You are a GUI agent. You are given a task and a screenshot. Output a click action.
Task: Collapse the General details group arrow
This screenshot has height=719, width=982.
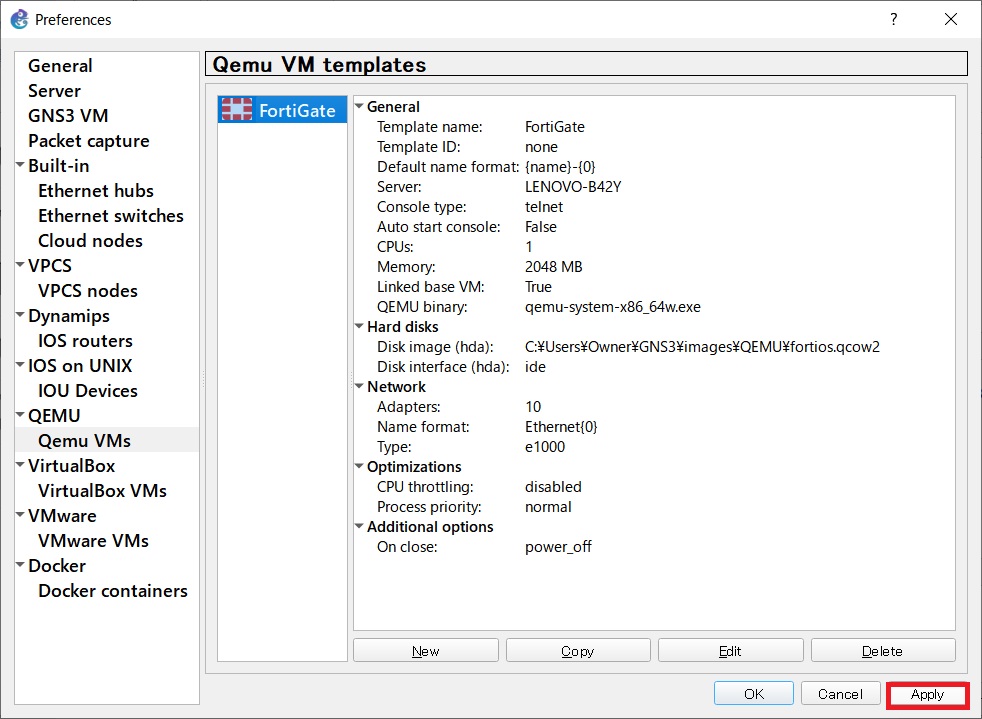(359, 106)
